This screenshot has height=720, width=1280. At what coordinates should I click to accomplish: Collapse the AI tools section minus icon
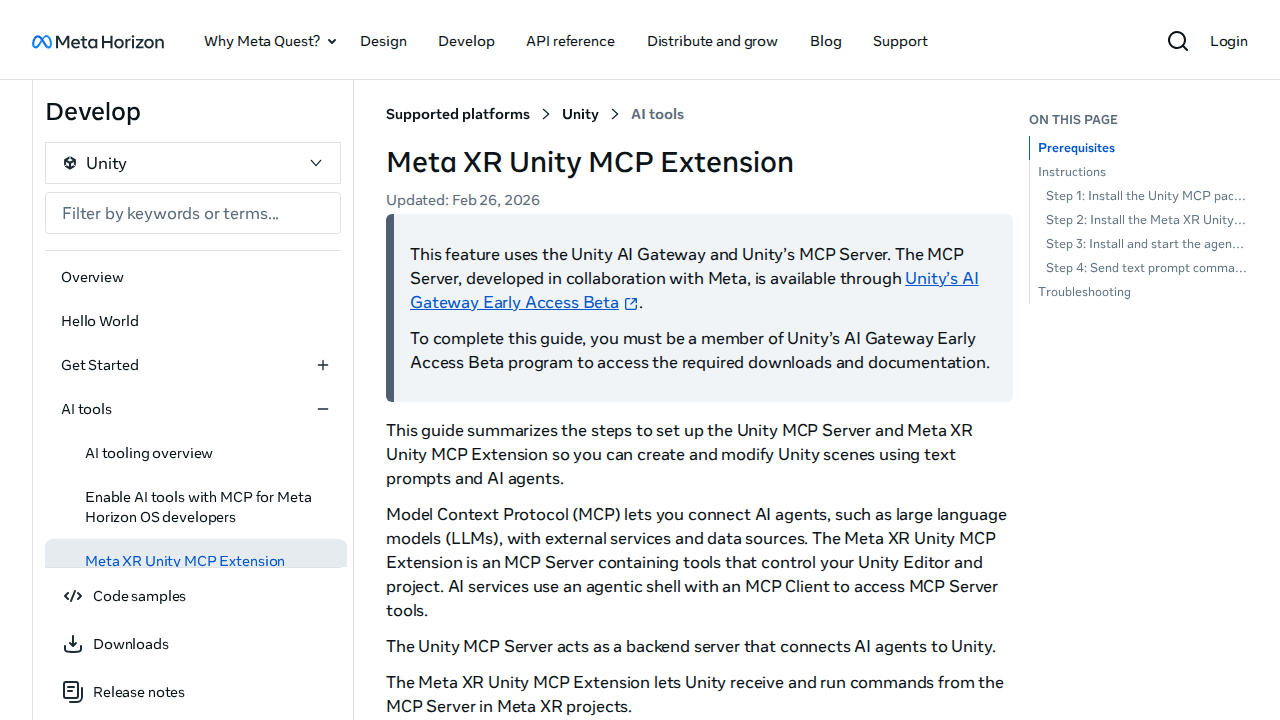click(x=323, y=409)
